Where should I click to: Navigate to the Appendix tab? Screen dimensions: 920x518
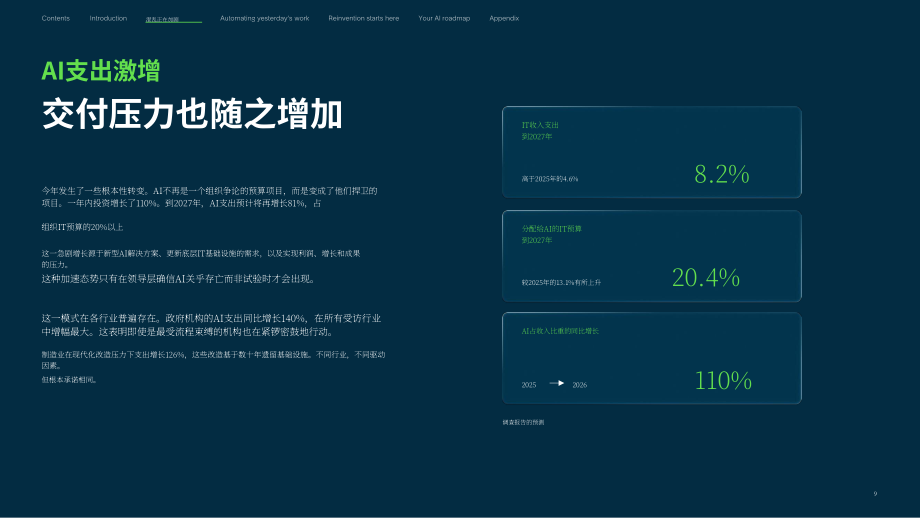(x=504, y=18)
